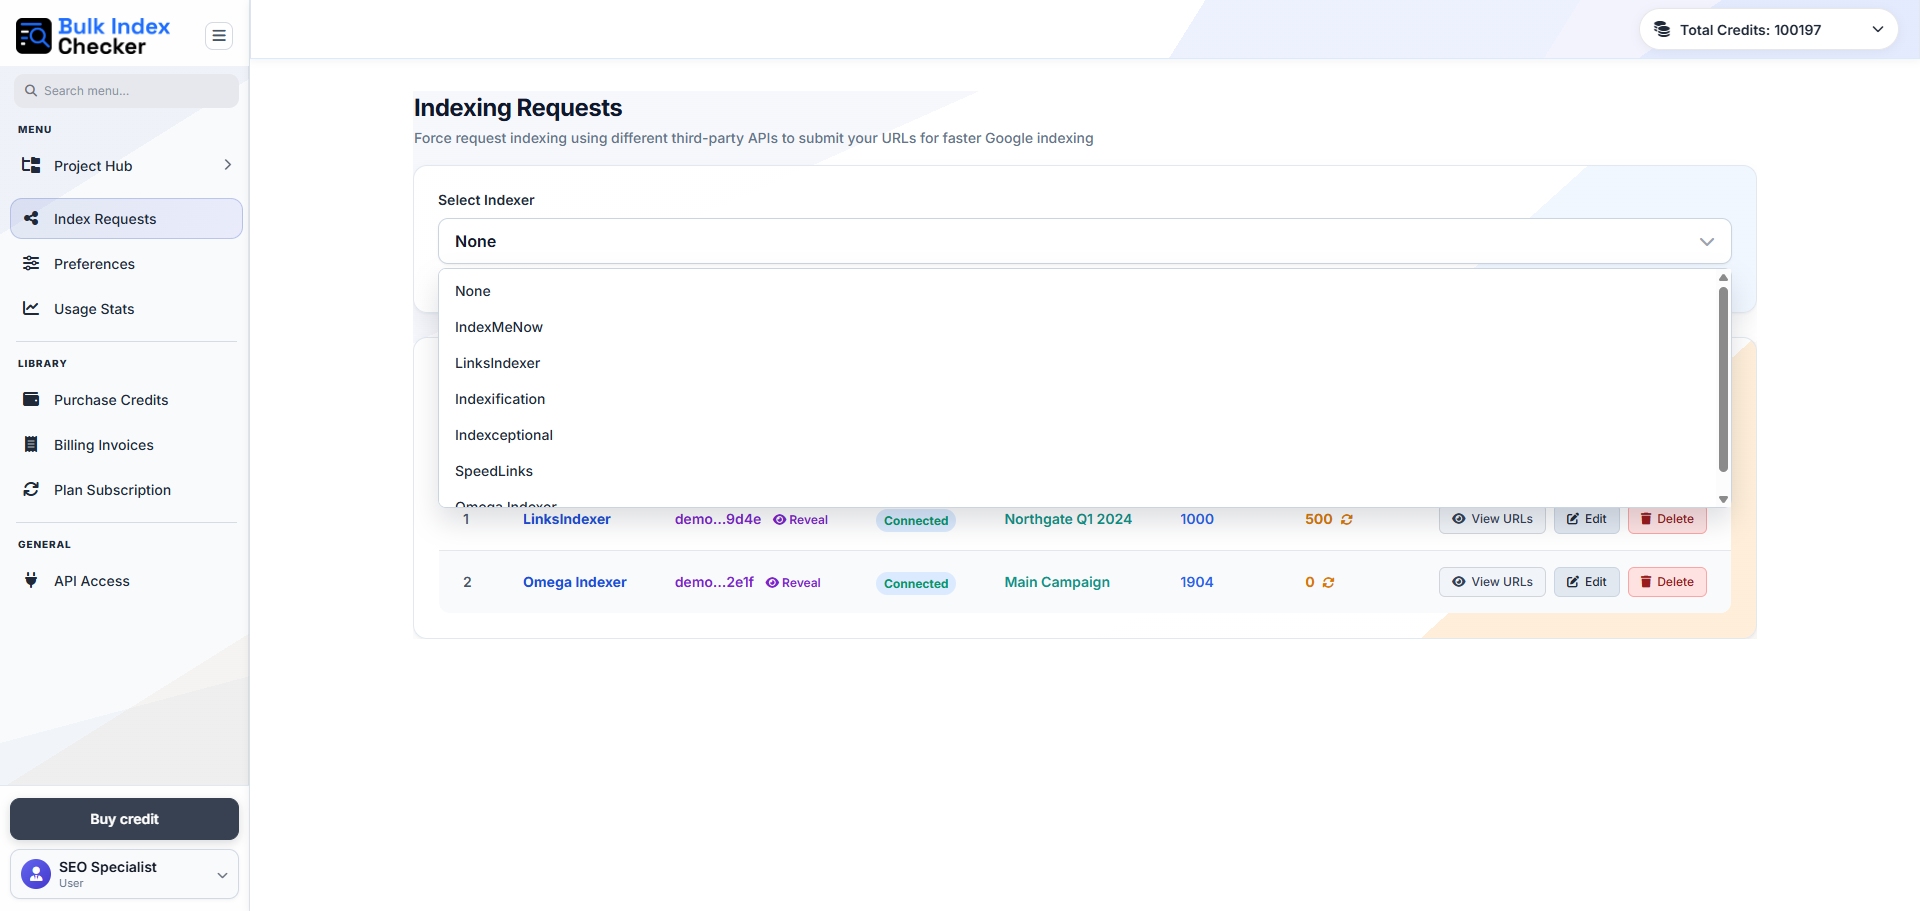The image size is (1920, 911).
Task: Click the Project Hub icon
Action: click(31, 165)
